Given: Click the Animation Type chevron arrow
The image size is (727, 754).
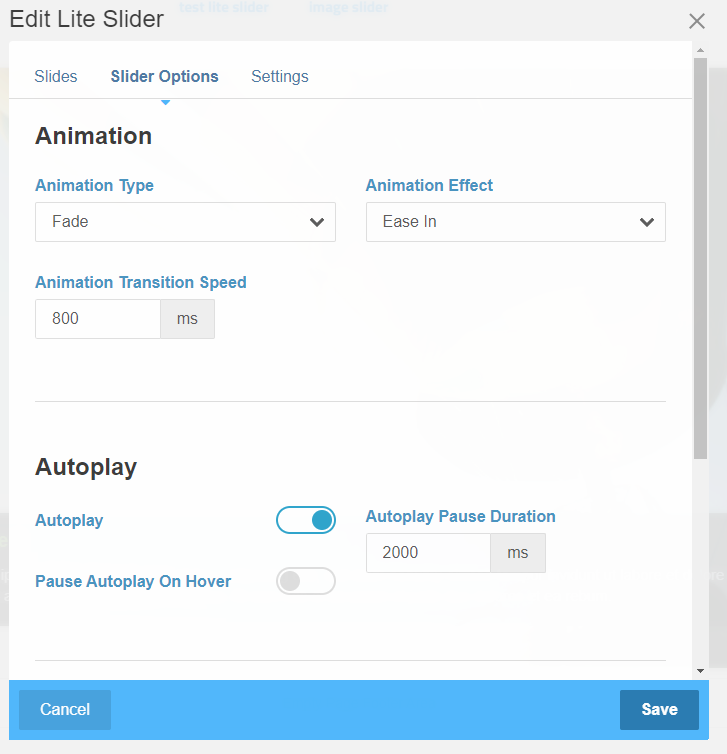Looking at the screenshot, I should coord(317,222).
